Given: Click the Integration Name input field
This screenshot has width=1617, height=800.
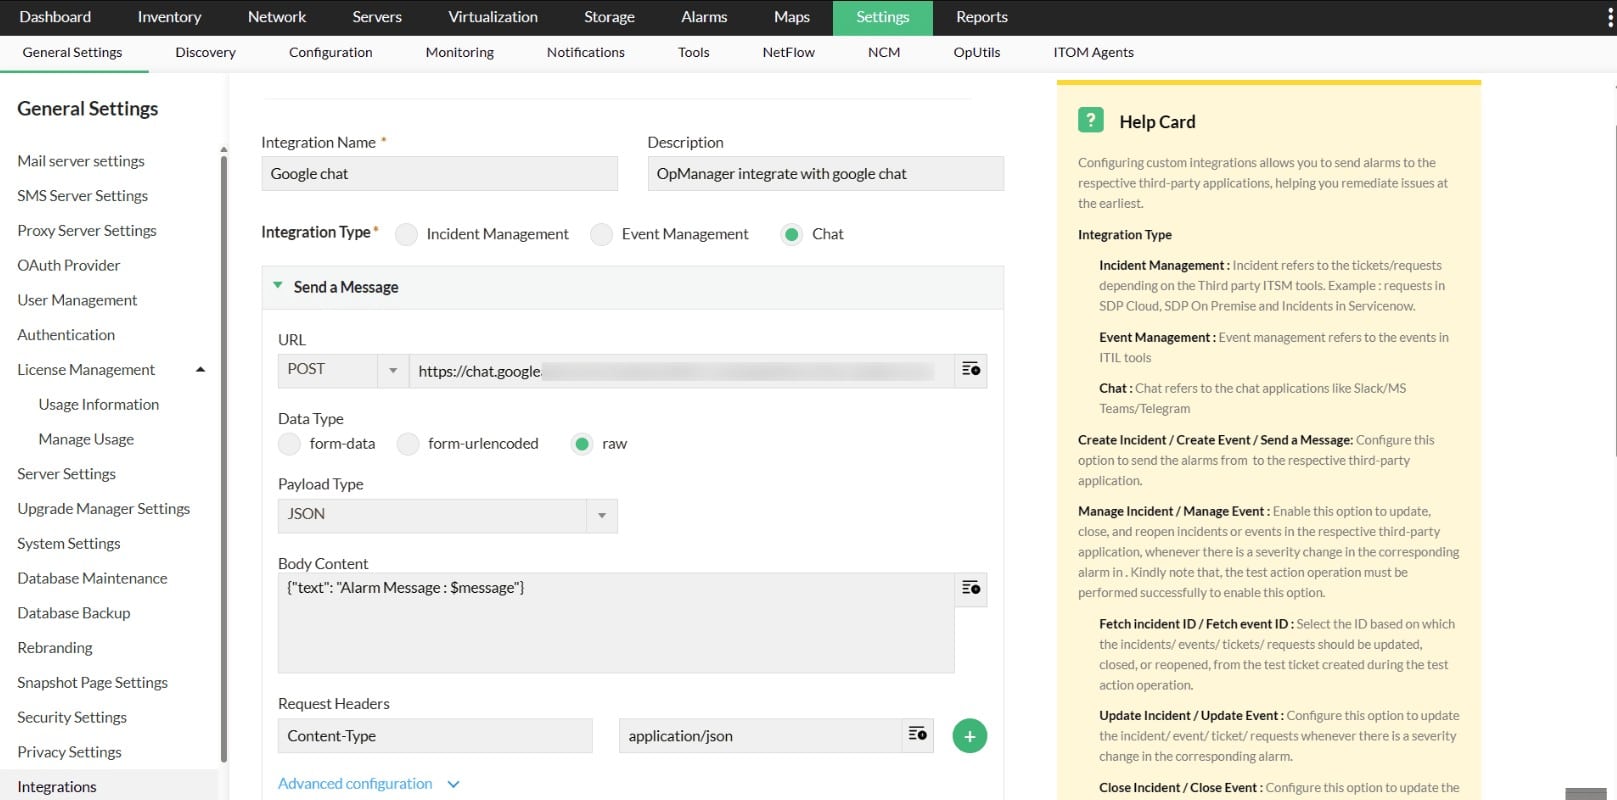Looking at the screenshot, I should 439,173.
